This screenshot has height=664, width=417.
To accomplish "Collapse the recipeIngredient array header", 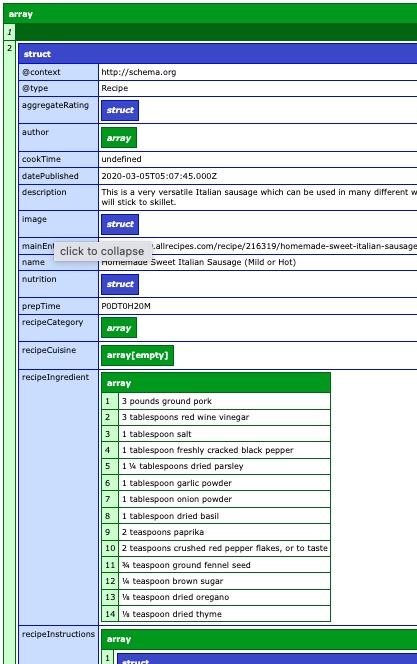I will 216,383.
